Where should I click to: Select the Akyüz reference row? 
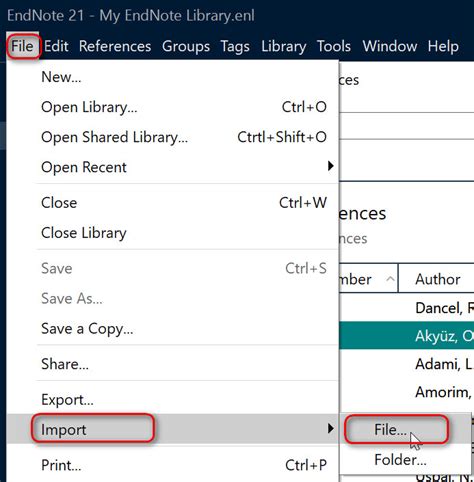(x=407, y=336)
